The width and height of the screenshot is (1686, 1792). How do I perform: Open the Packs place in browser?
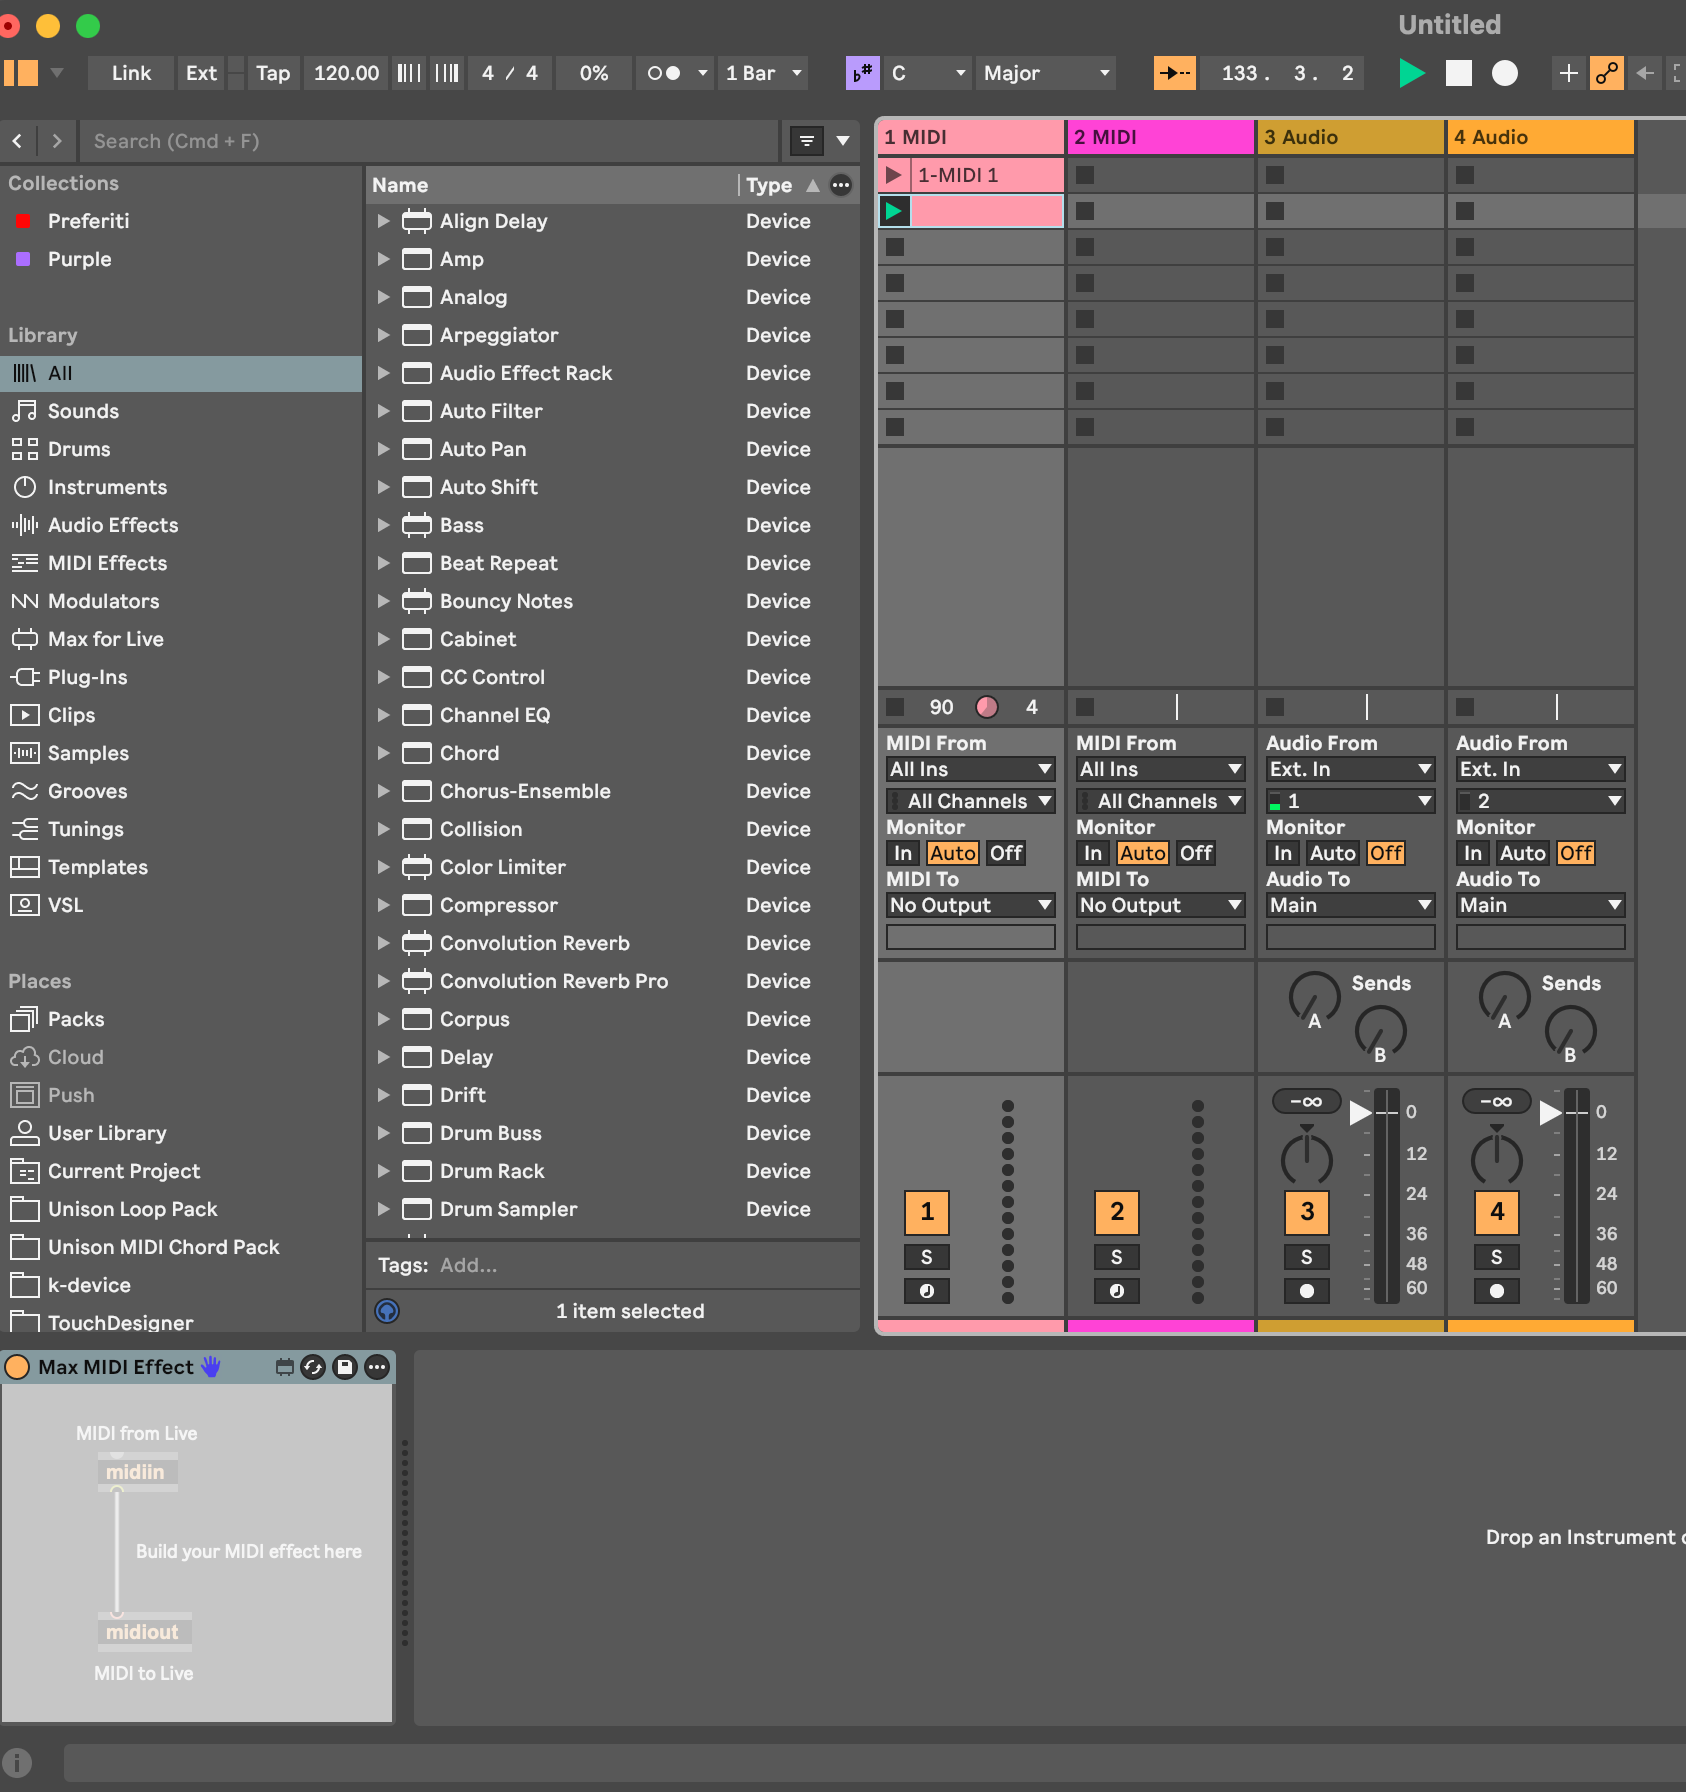76,1019
